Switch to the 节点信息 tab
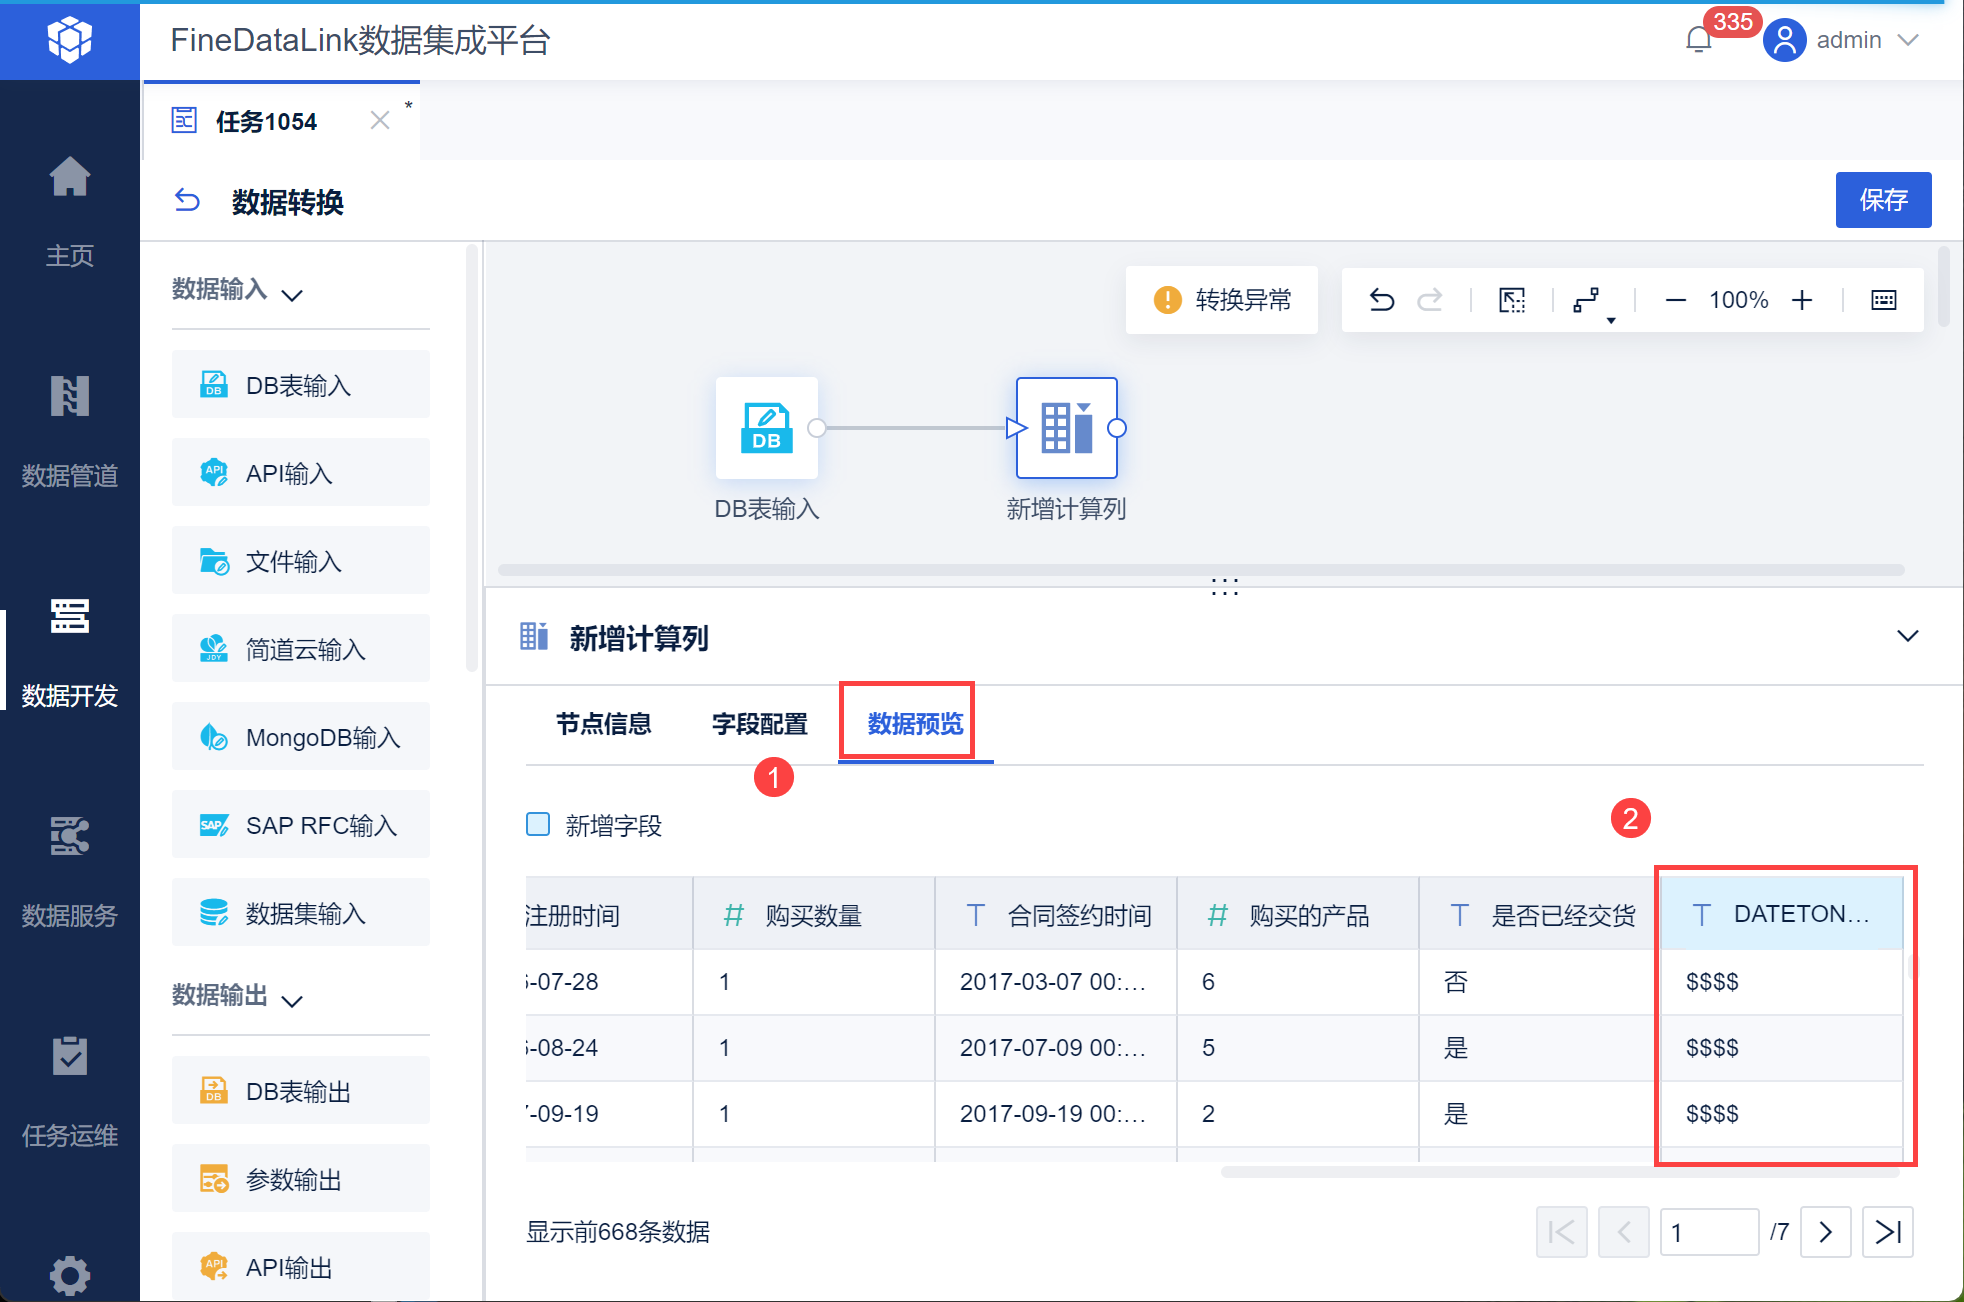This screenshot has width=1964, height=1302. pos(604,723)
